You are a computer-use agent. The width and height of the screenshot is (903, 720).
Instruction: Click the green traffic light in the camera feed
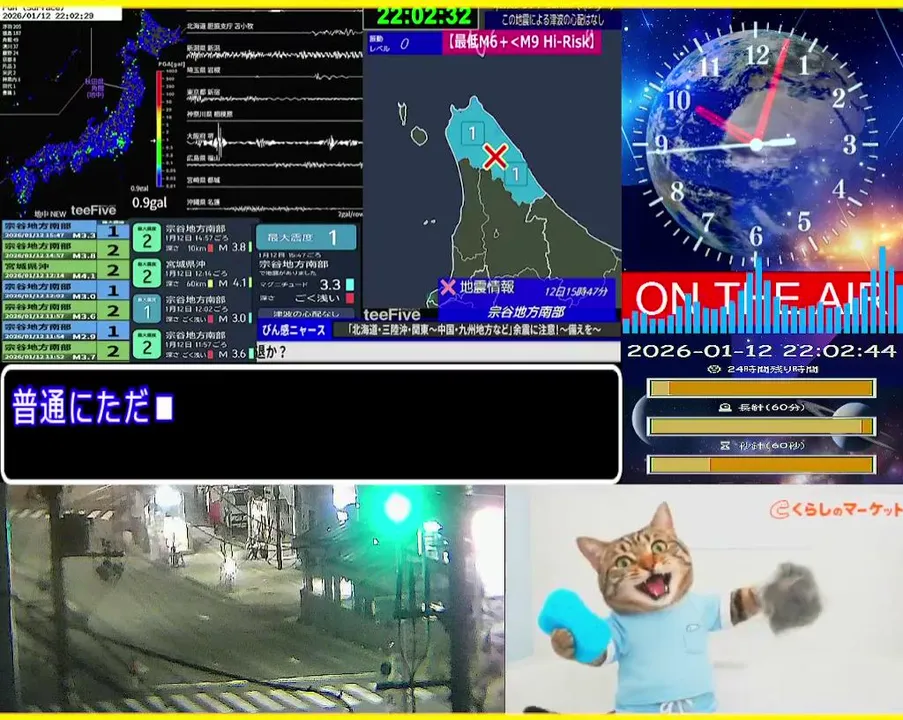click(398, 507)
